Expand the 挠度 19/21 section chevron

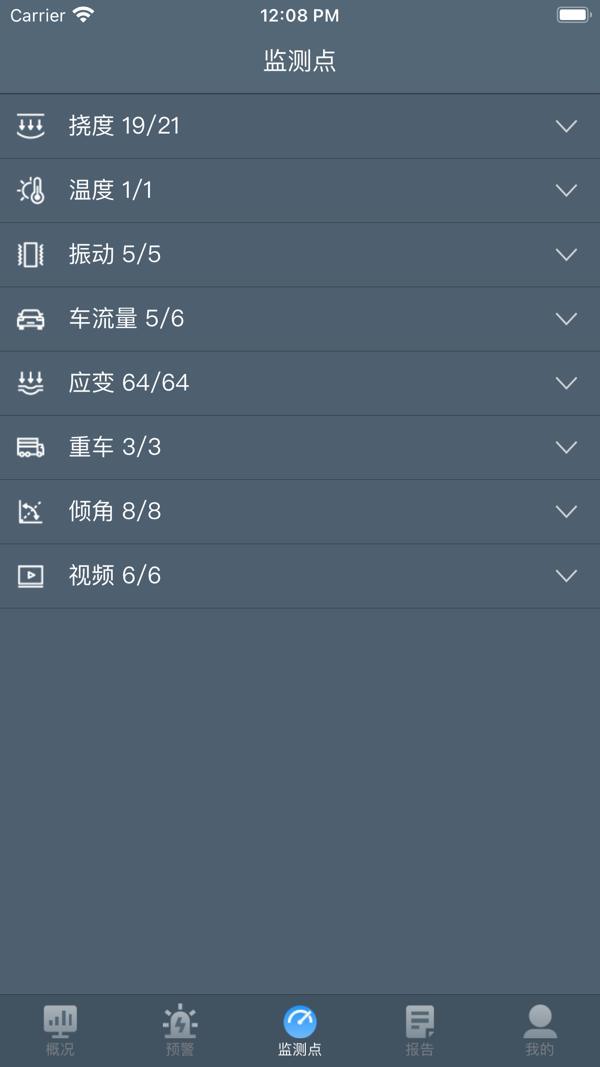coord(566,126)
